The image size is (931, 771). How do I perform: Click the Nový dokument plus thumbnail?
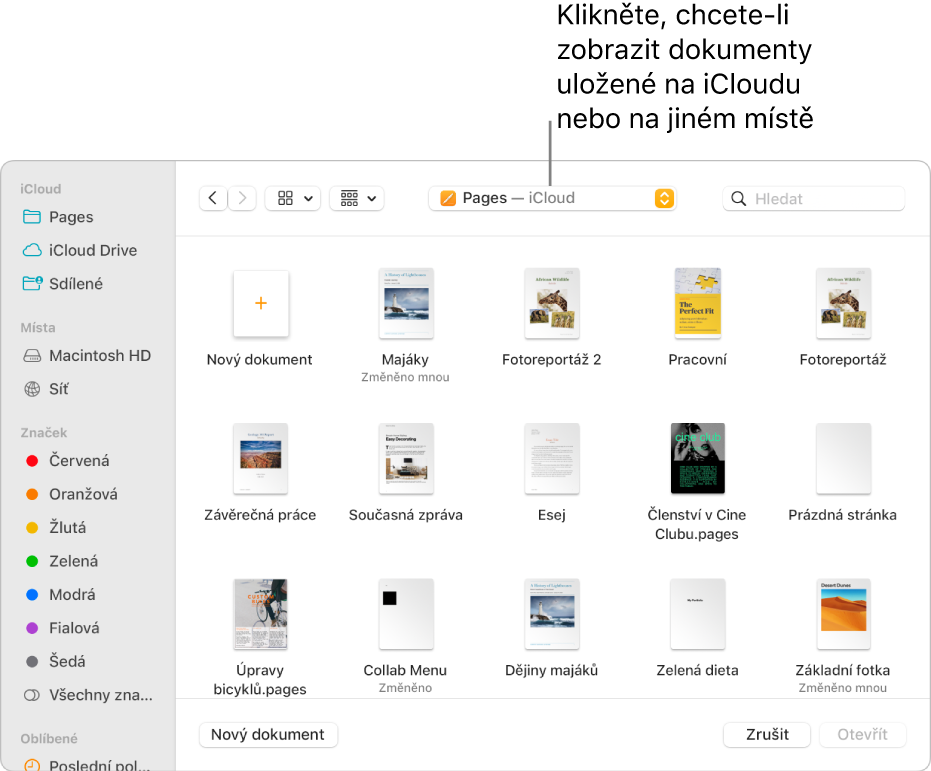pos(261,303)
